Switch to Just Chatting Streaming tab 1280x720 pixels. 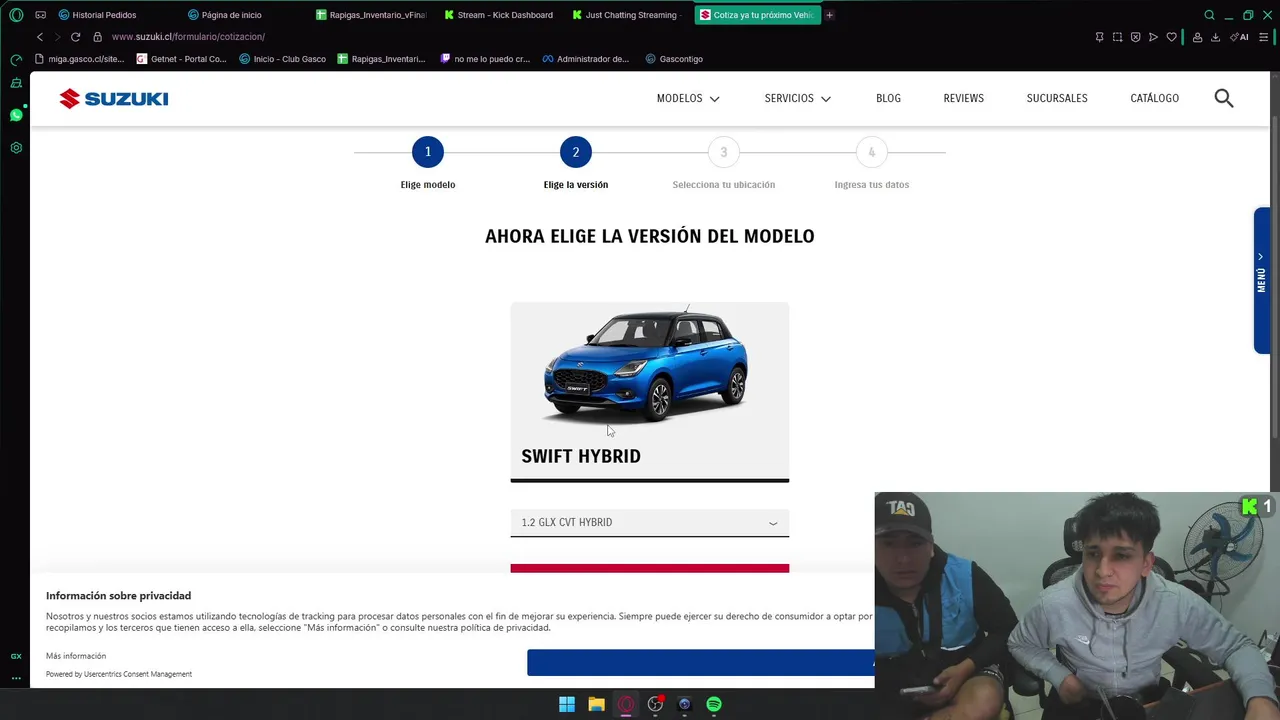(x=628, y=15)
